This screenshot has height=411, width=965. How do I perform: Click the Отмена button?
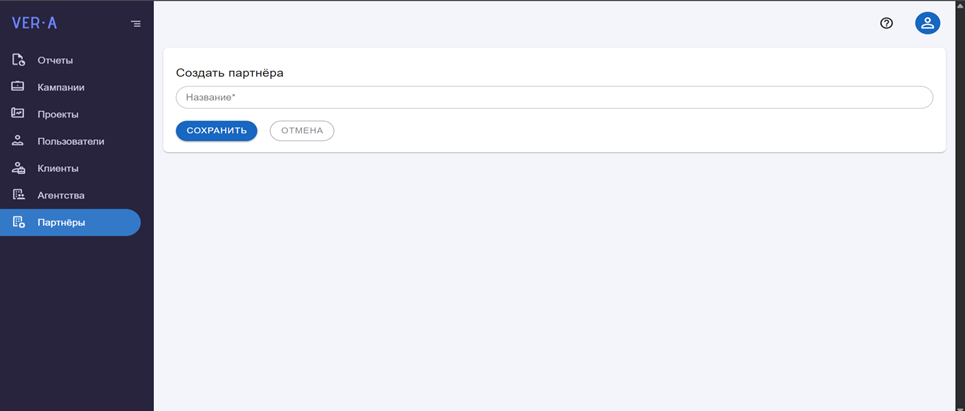[x=302, y=130]
